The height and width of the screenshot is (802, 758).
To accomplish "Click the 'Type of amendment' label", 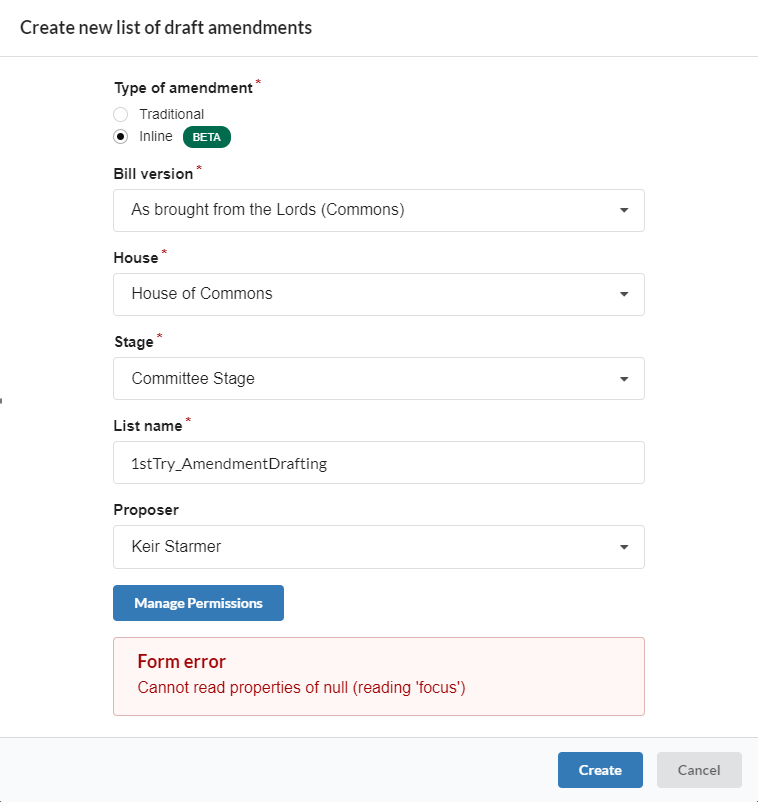I will 184,88.
